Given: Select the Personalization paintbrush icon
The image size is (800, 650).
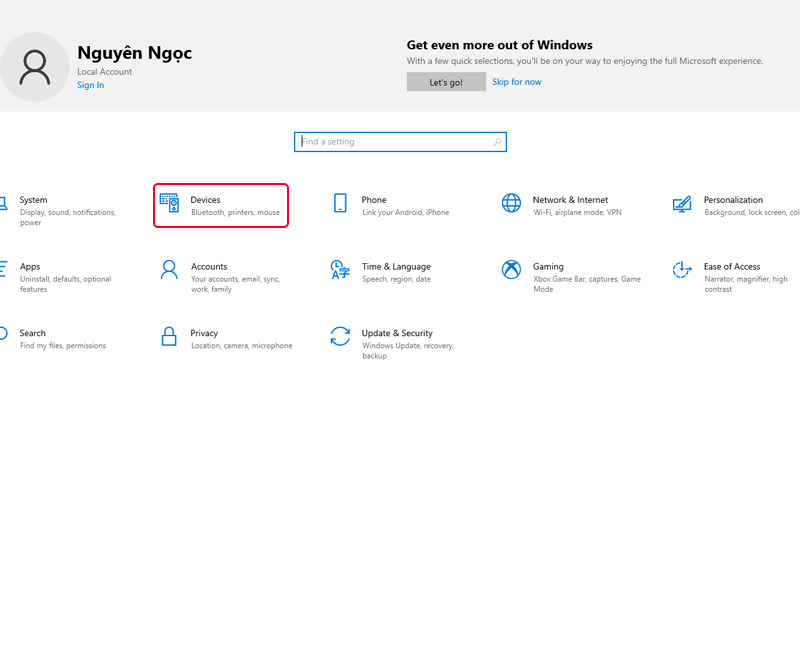Looking at the screenshot, I should [682, 203].
